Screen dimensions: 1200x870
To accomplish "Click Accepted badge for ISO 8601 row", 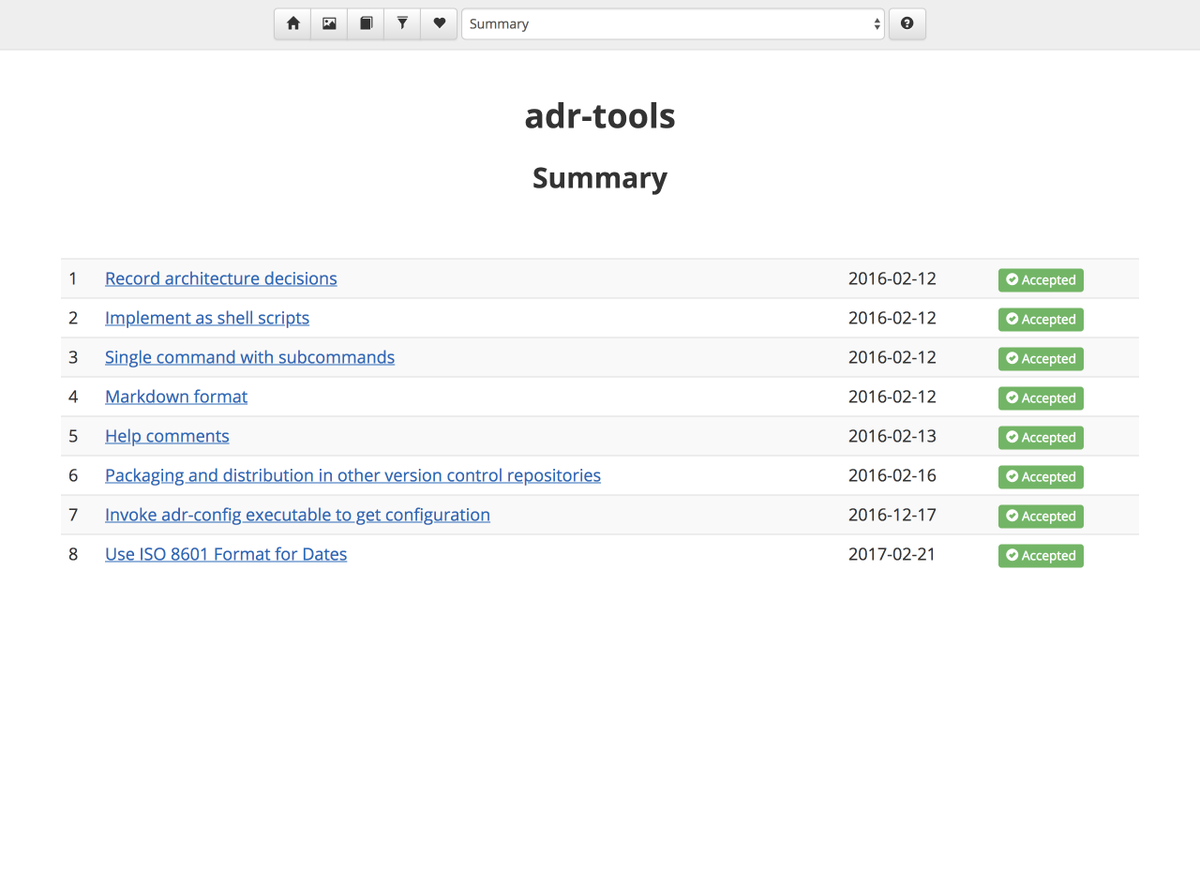I will (1040, 555).
